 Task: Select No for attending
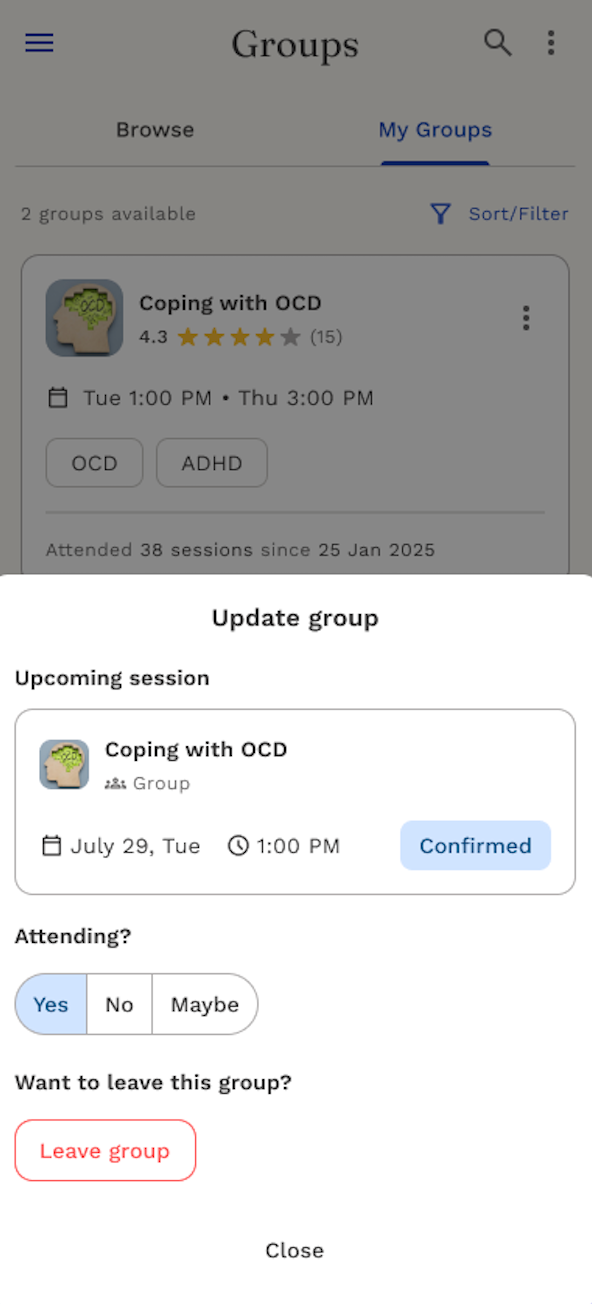(x=119, y=1004)
